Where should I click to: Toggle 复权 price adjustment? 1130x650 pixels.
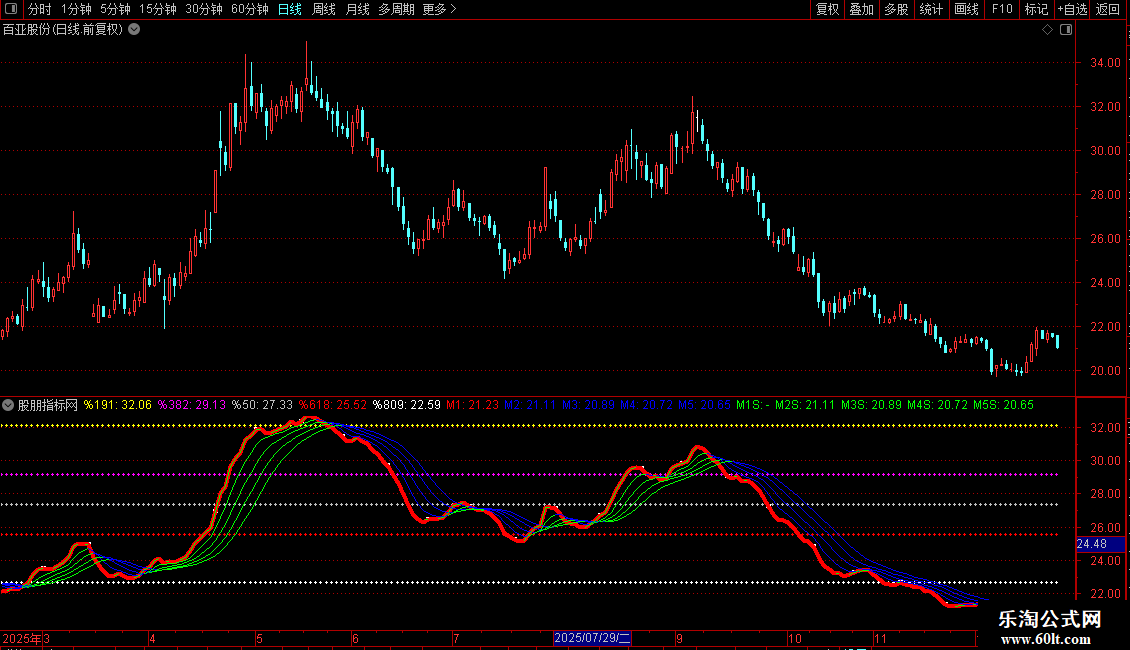coord(827,10)
